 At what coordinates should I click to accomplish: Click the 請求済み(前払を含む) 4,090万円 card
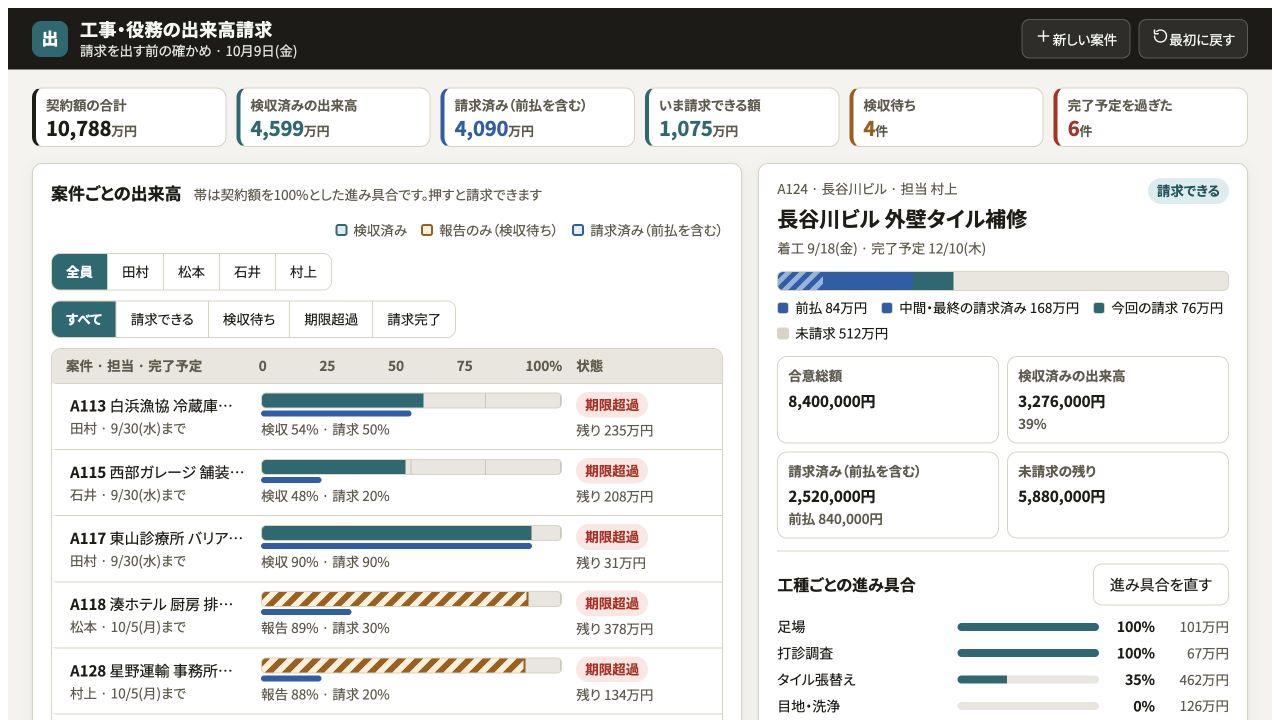pyautogui.click(x=537, y=117)
